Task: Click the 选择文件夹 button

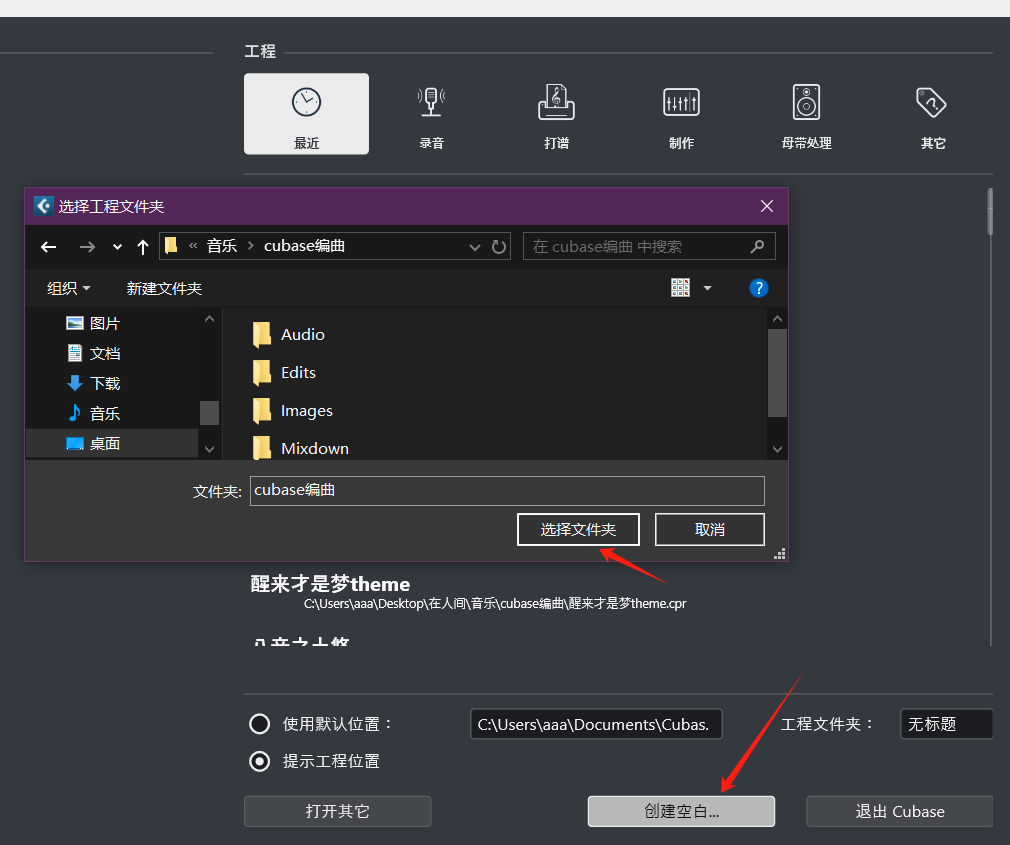Action: (x=578, y=529)
